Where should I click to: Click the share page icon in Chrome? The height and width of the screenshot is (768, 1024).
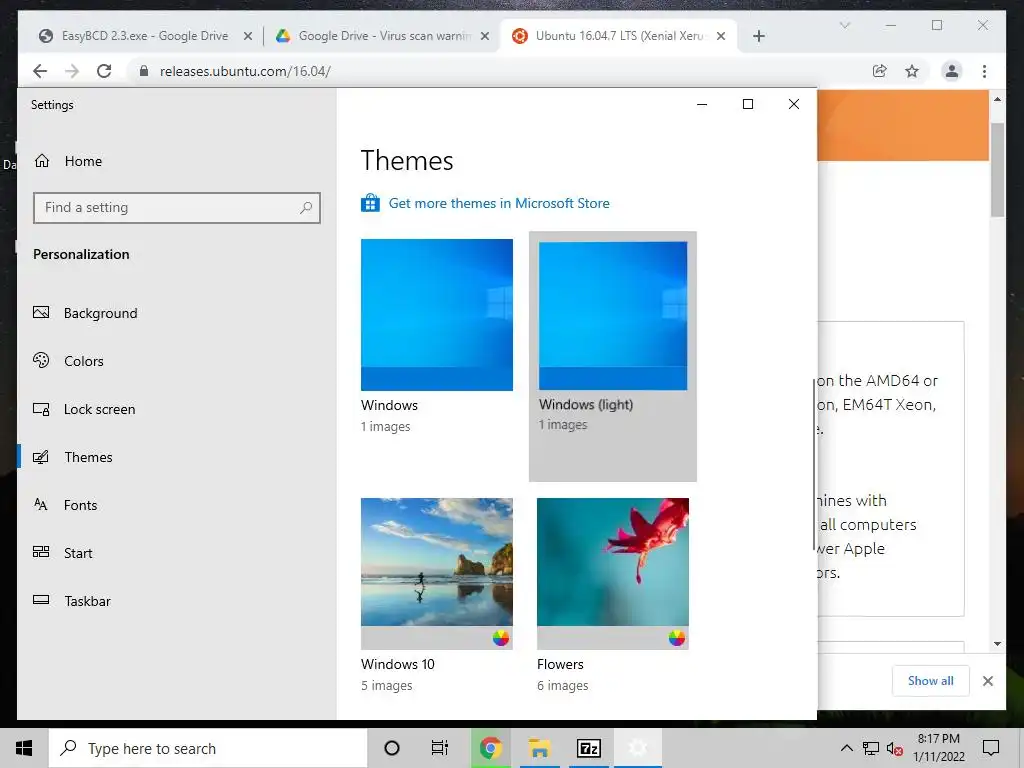[880, 71]
